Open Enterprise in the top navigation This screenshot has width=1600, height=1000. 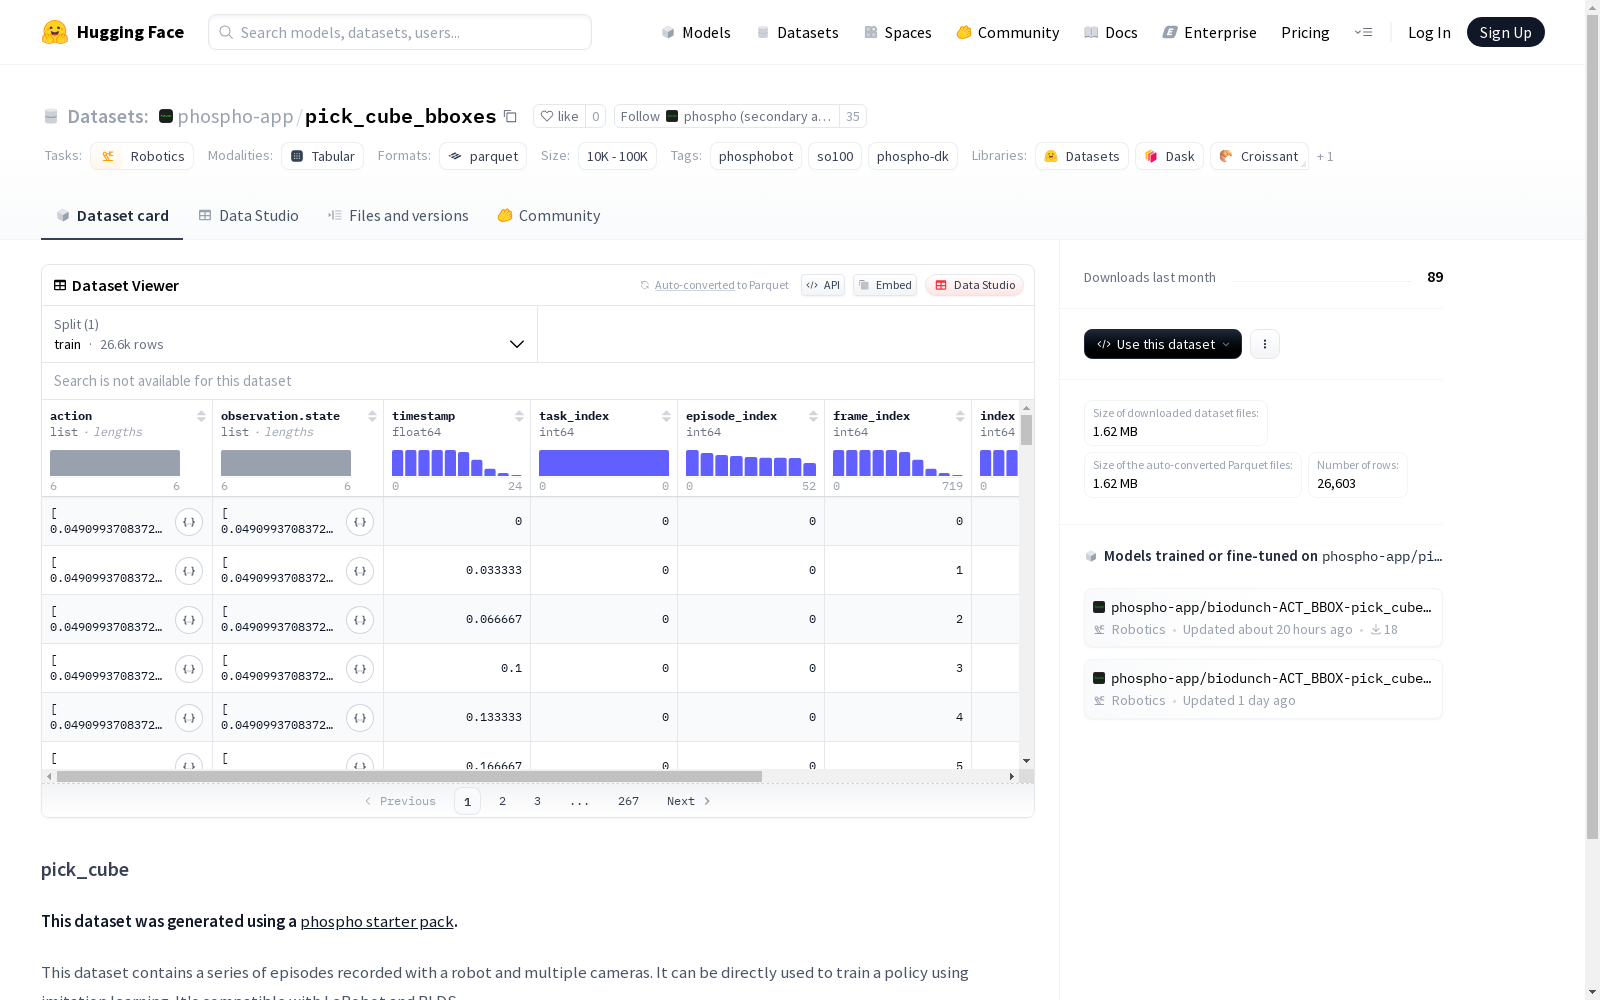[1210, 32]
